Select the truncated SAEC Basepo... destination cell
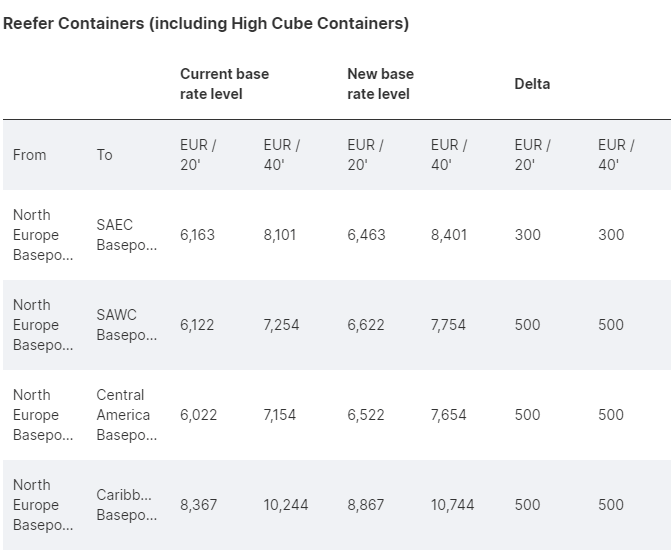The width and height of the screenshot is (671, 551). pyautogui.click(x=126, y=235)
